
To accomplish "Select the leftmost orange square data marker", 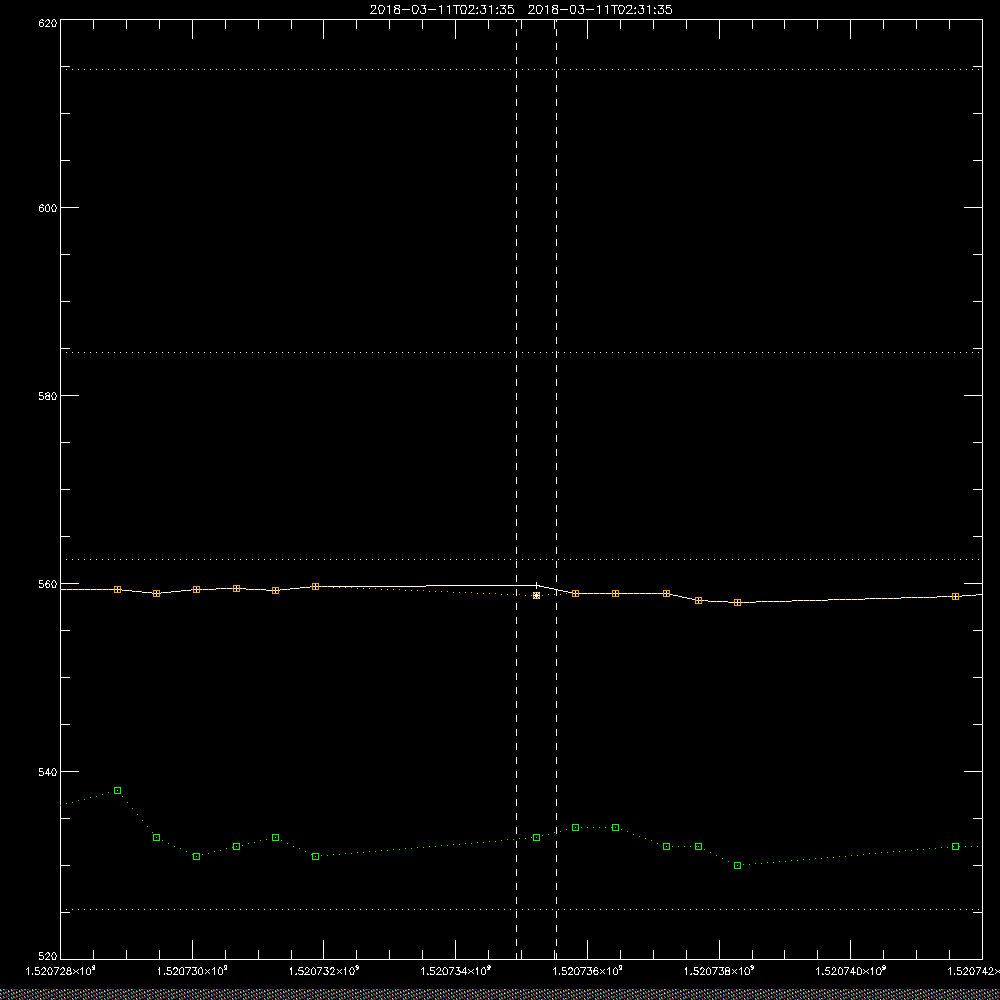I will point(117,589).
